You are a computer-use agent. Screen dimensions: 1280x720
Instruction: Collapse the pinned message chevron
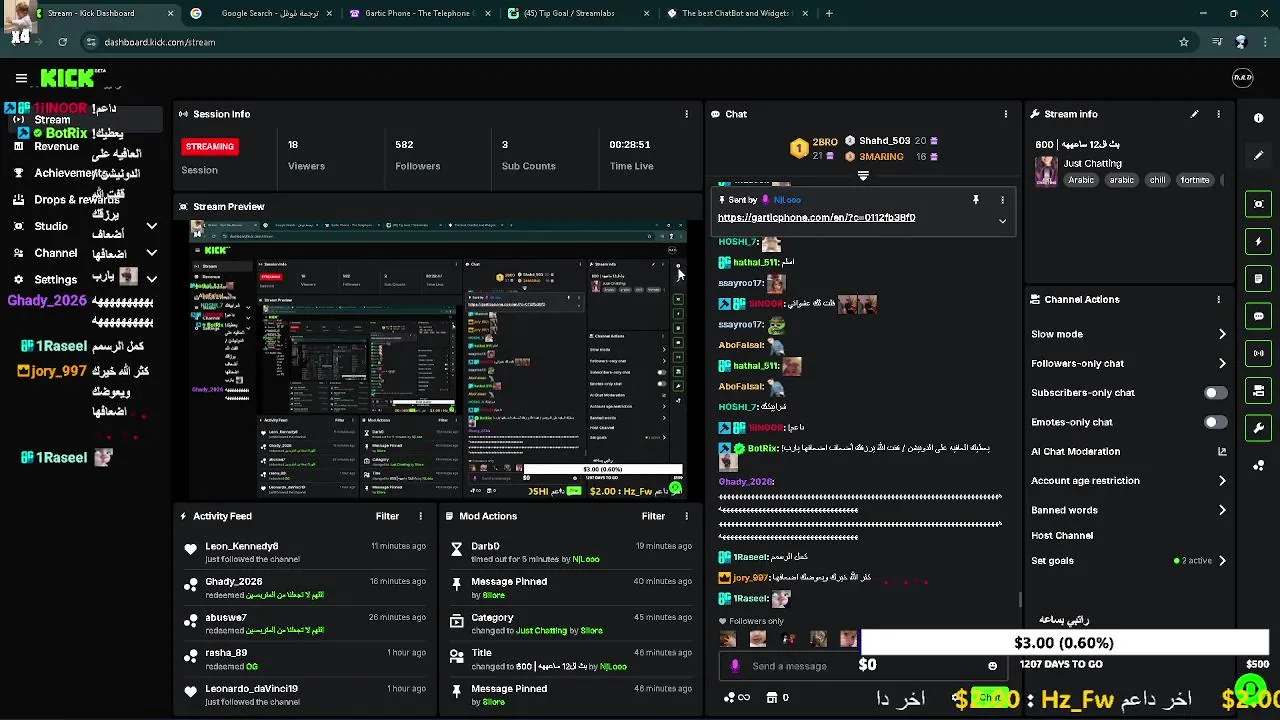tap(1002, 221)
